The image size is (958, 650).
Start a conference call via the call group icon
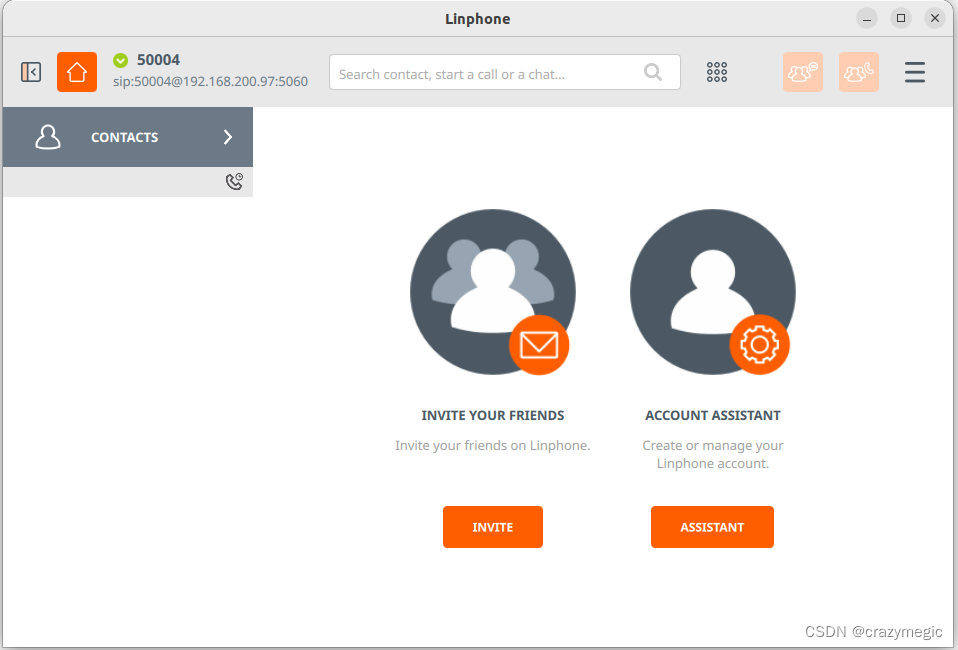pyautogui.click(x=859, y=72)
